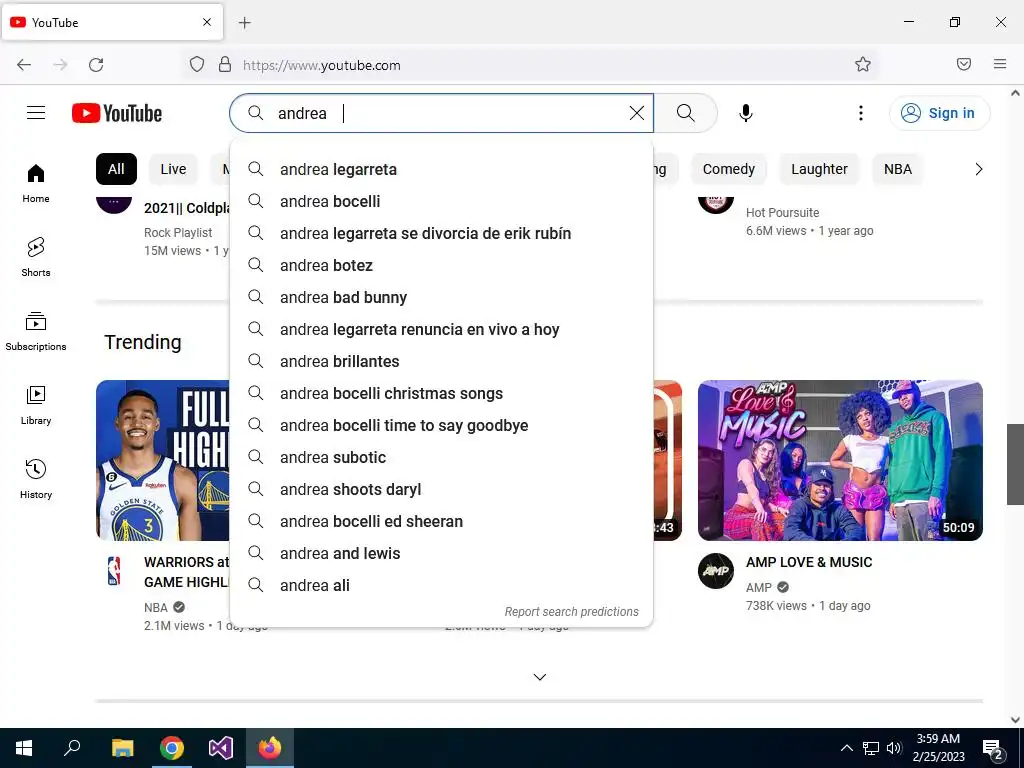Clear the search box with the X

pos(637,113)
